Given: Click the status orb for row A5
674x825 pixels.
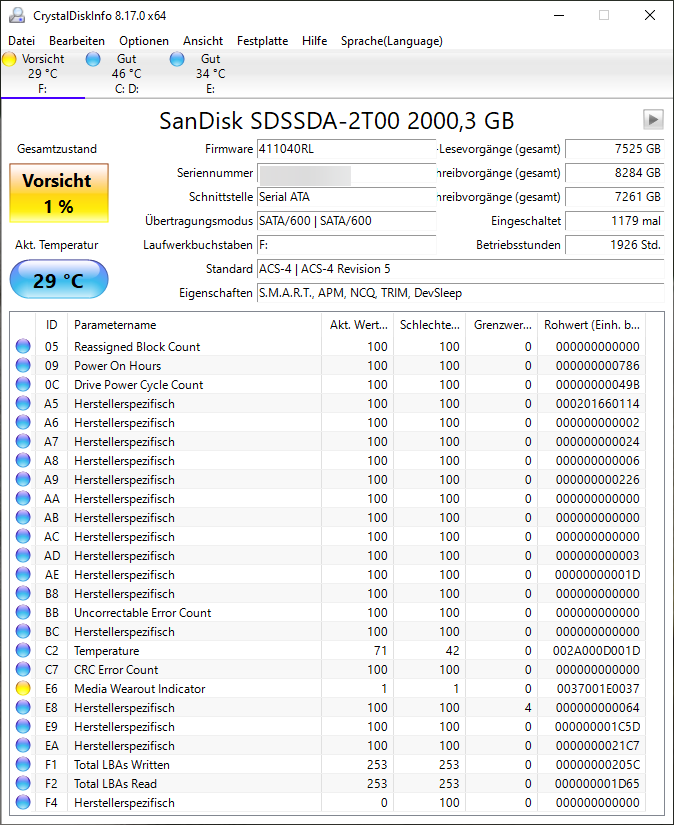Looking at the screenshot, I should (23, 403).
